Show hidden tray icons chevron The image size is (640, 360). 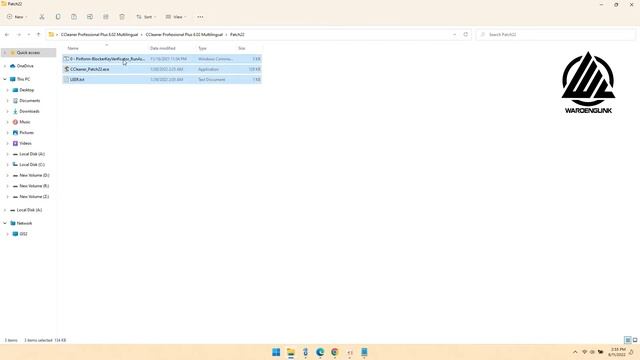click(x=575, y=352)
